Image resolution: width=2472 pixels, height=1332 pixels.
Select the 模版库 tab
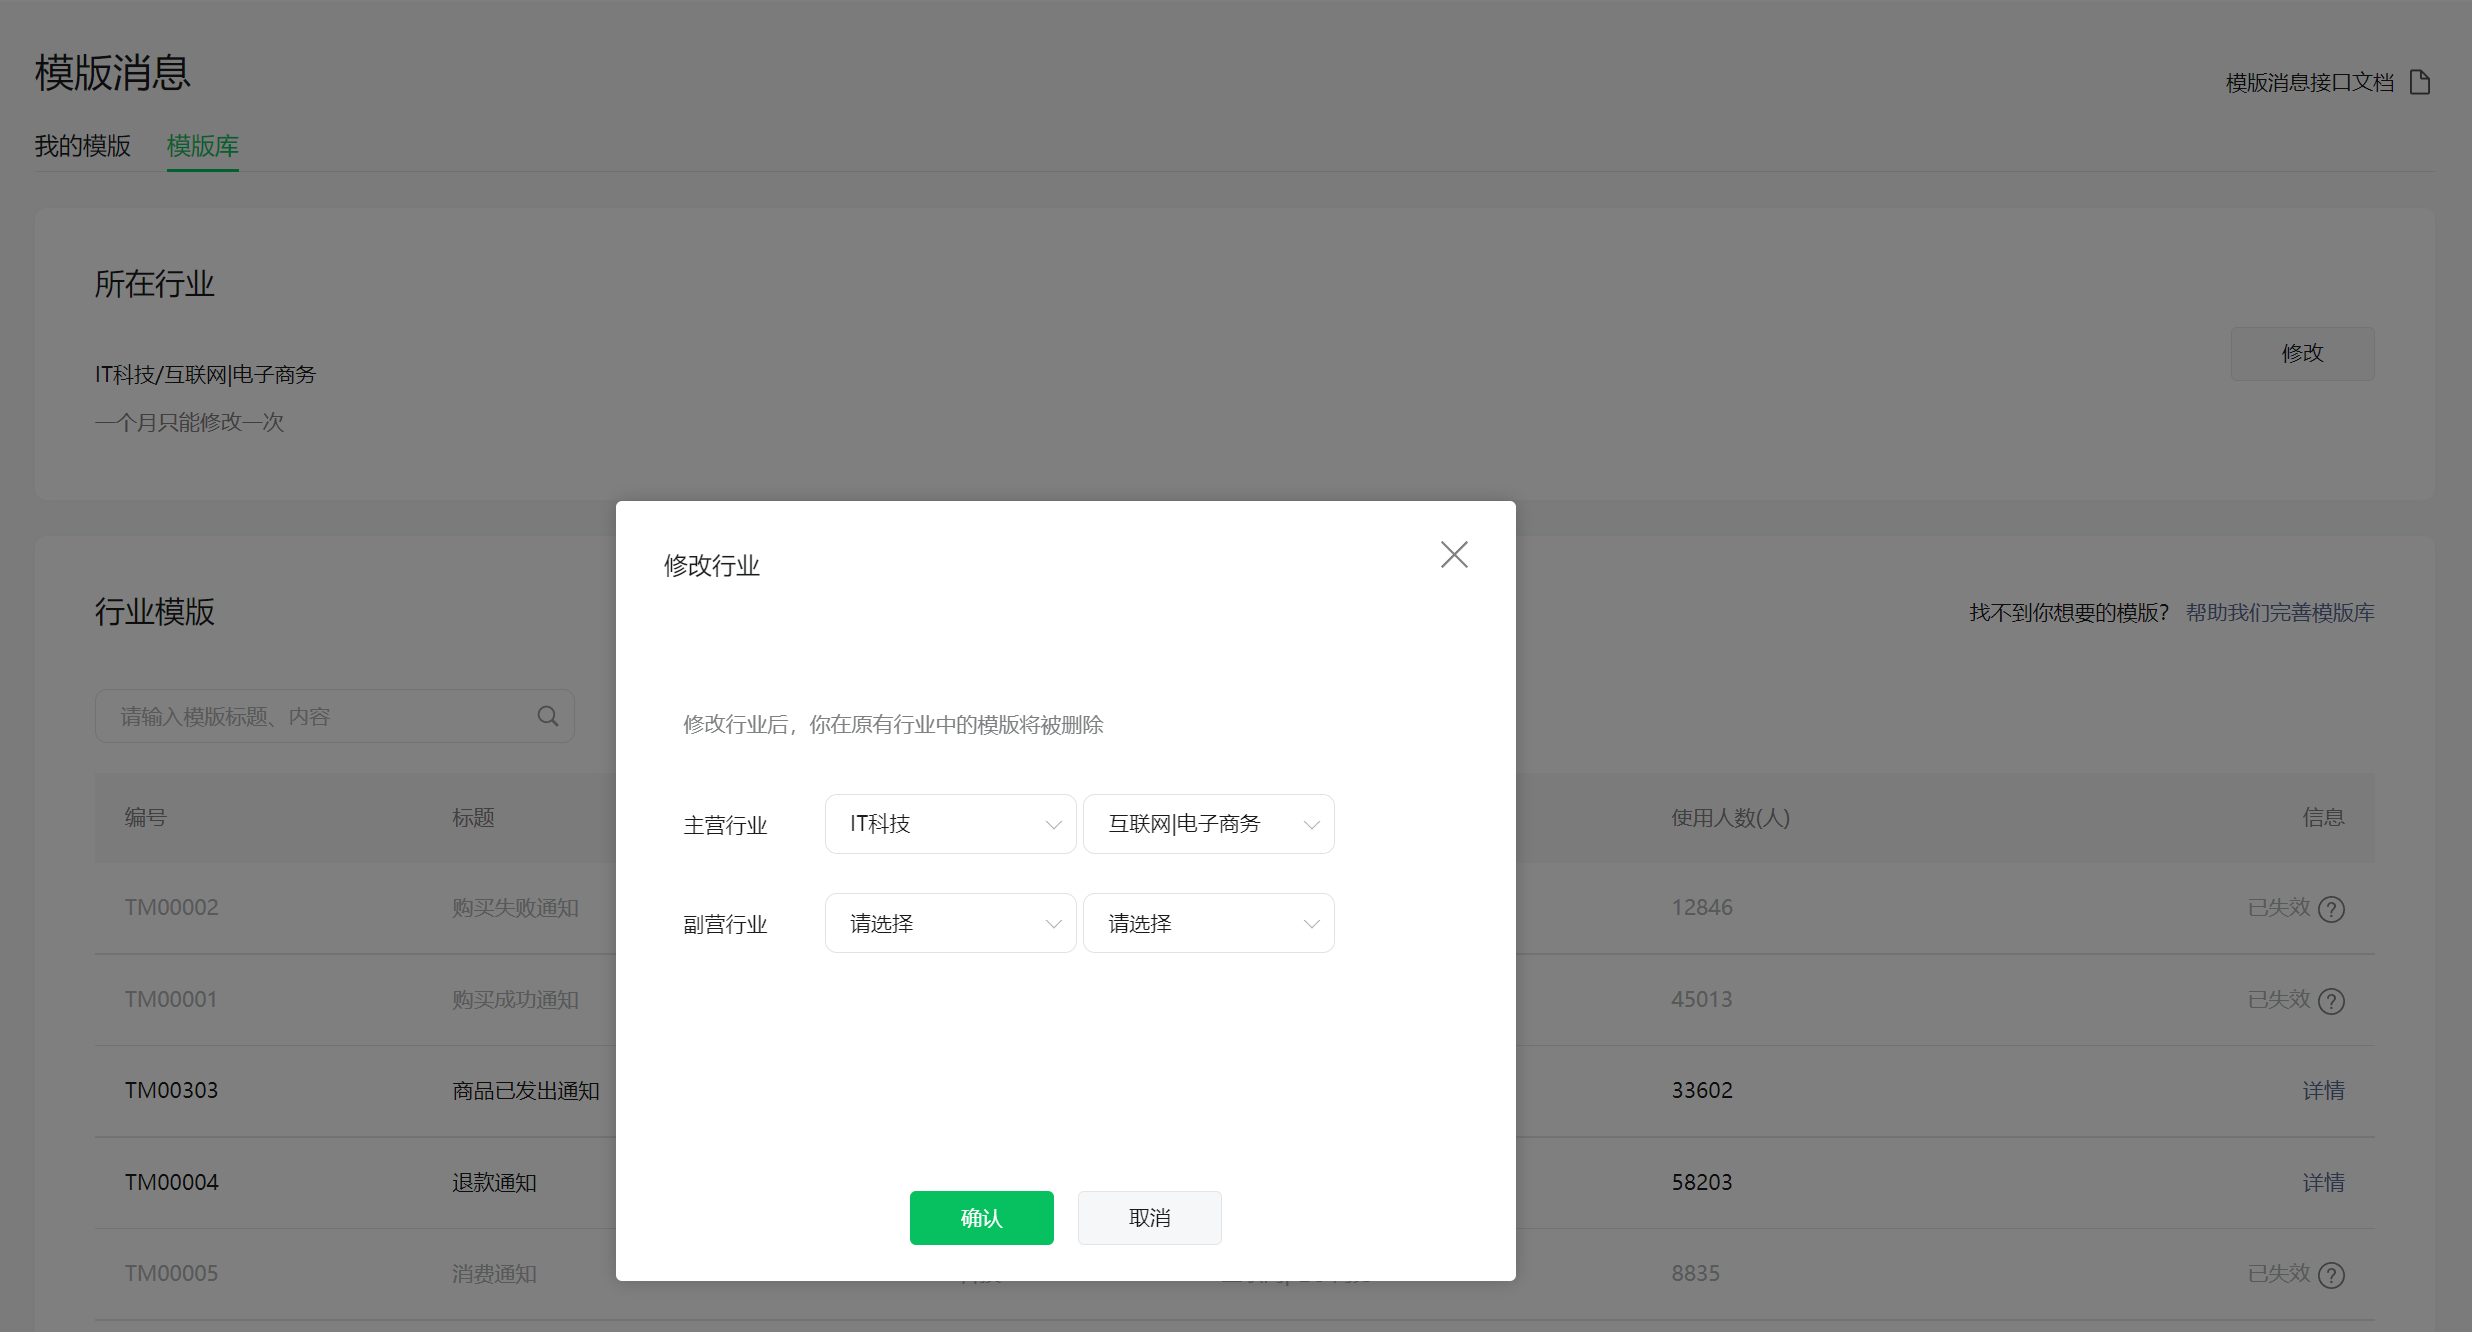202,146
